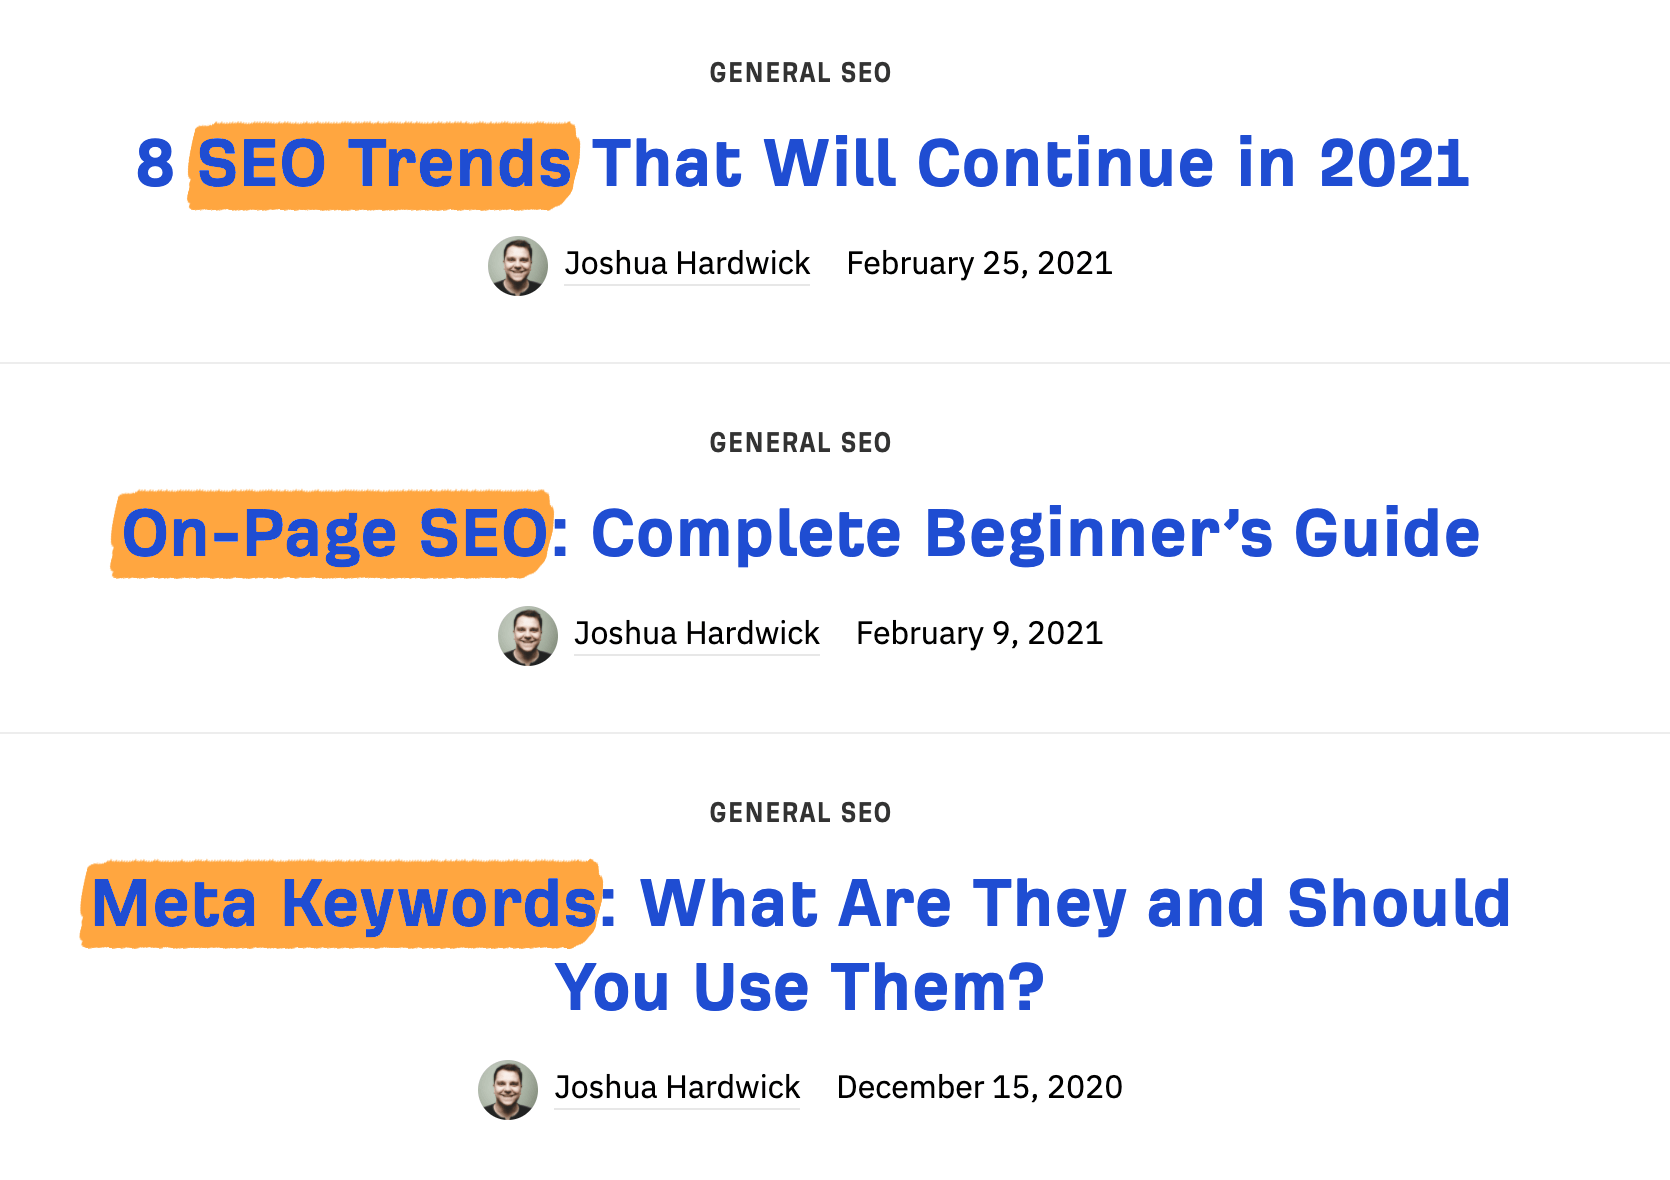Click the orange-highlighted "On-Page SEO" text

[334, 534]
